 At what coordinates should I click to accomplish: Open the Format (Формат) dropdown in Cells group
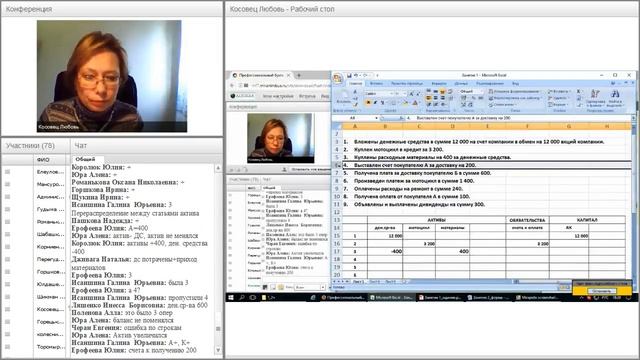(x=558, y=105)
